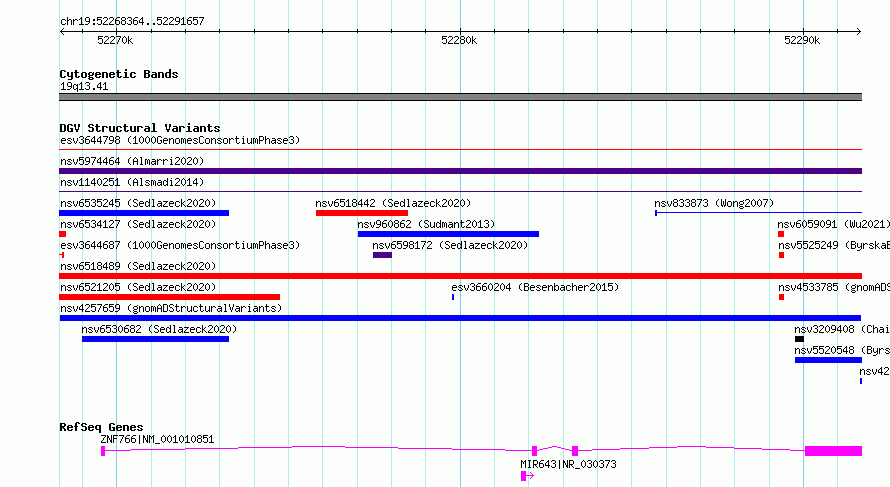Viewport: 890px width, 487px height.
Task: Click the thin blue nsv833873 variant line
Action: coord(758,213)
